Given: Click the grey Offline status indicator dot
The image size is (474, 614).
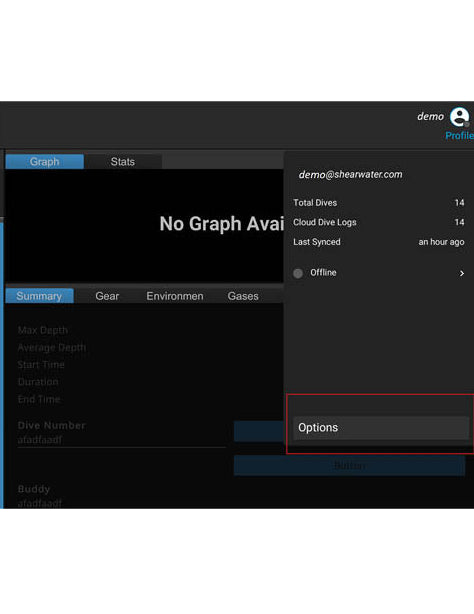Looking at the screenshot, I should click(298, 273).
